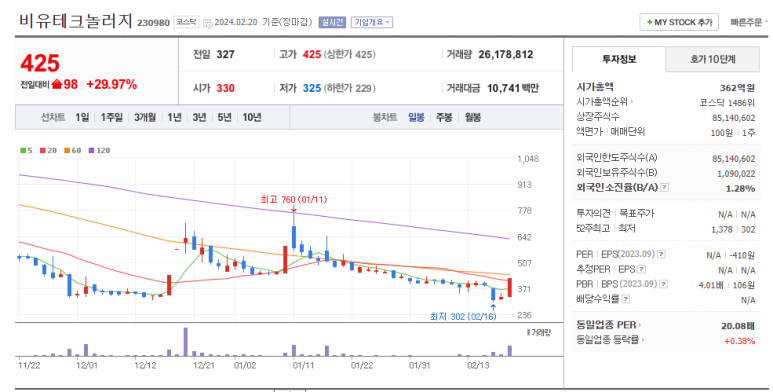
Task: Click the 저가 value 325
Action: pos(312,88)
